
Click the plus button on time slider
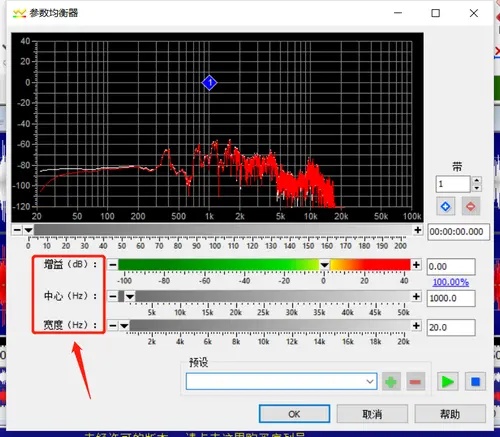(418, 230)
